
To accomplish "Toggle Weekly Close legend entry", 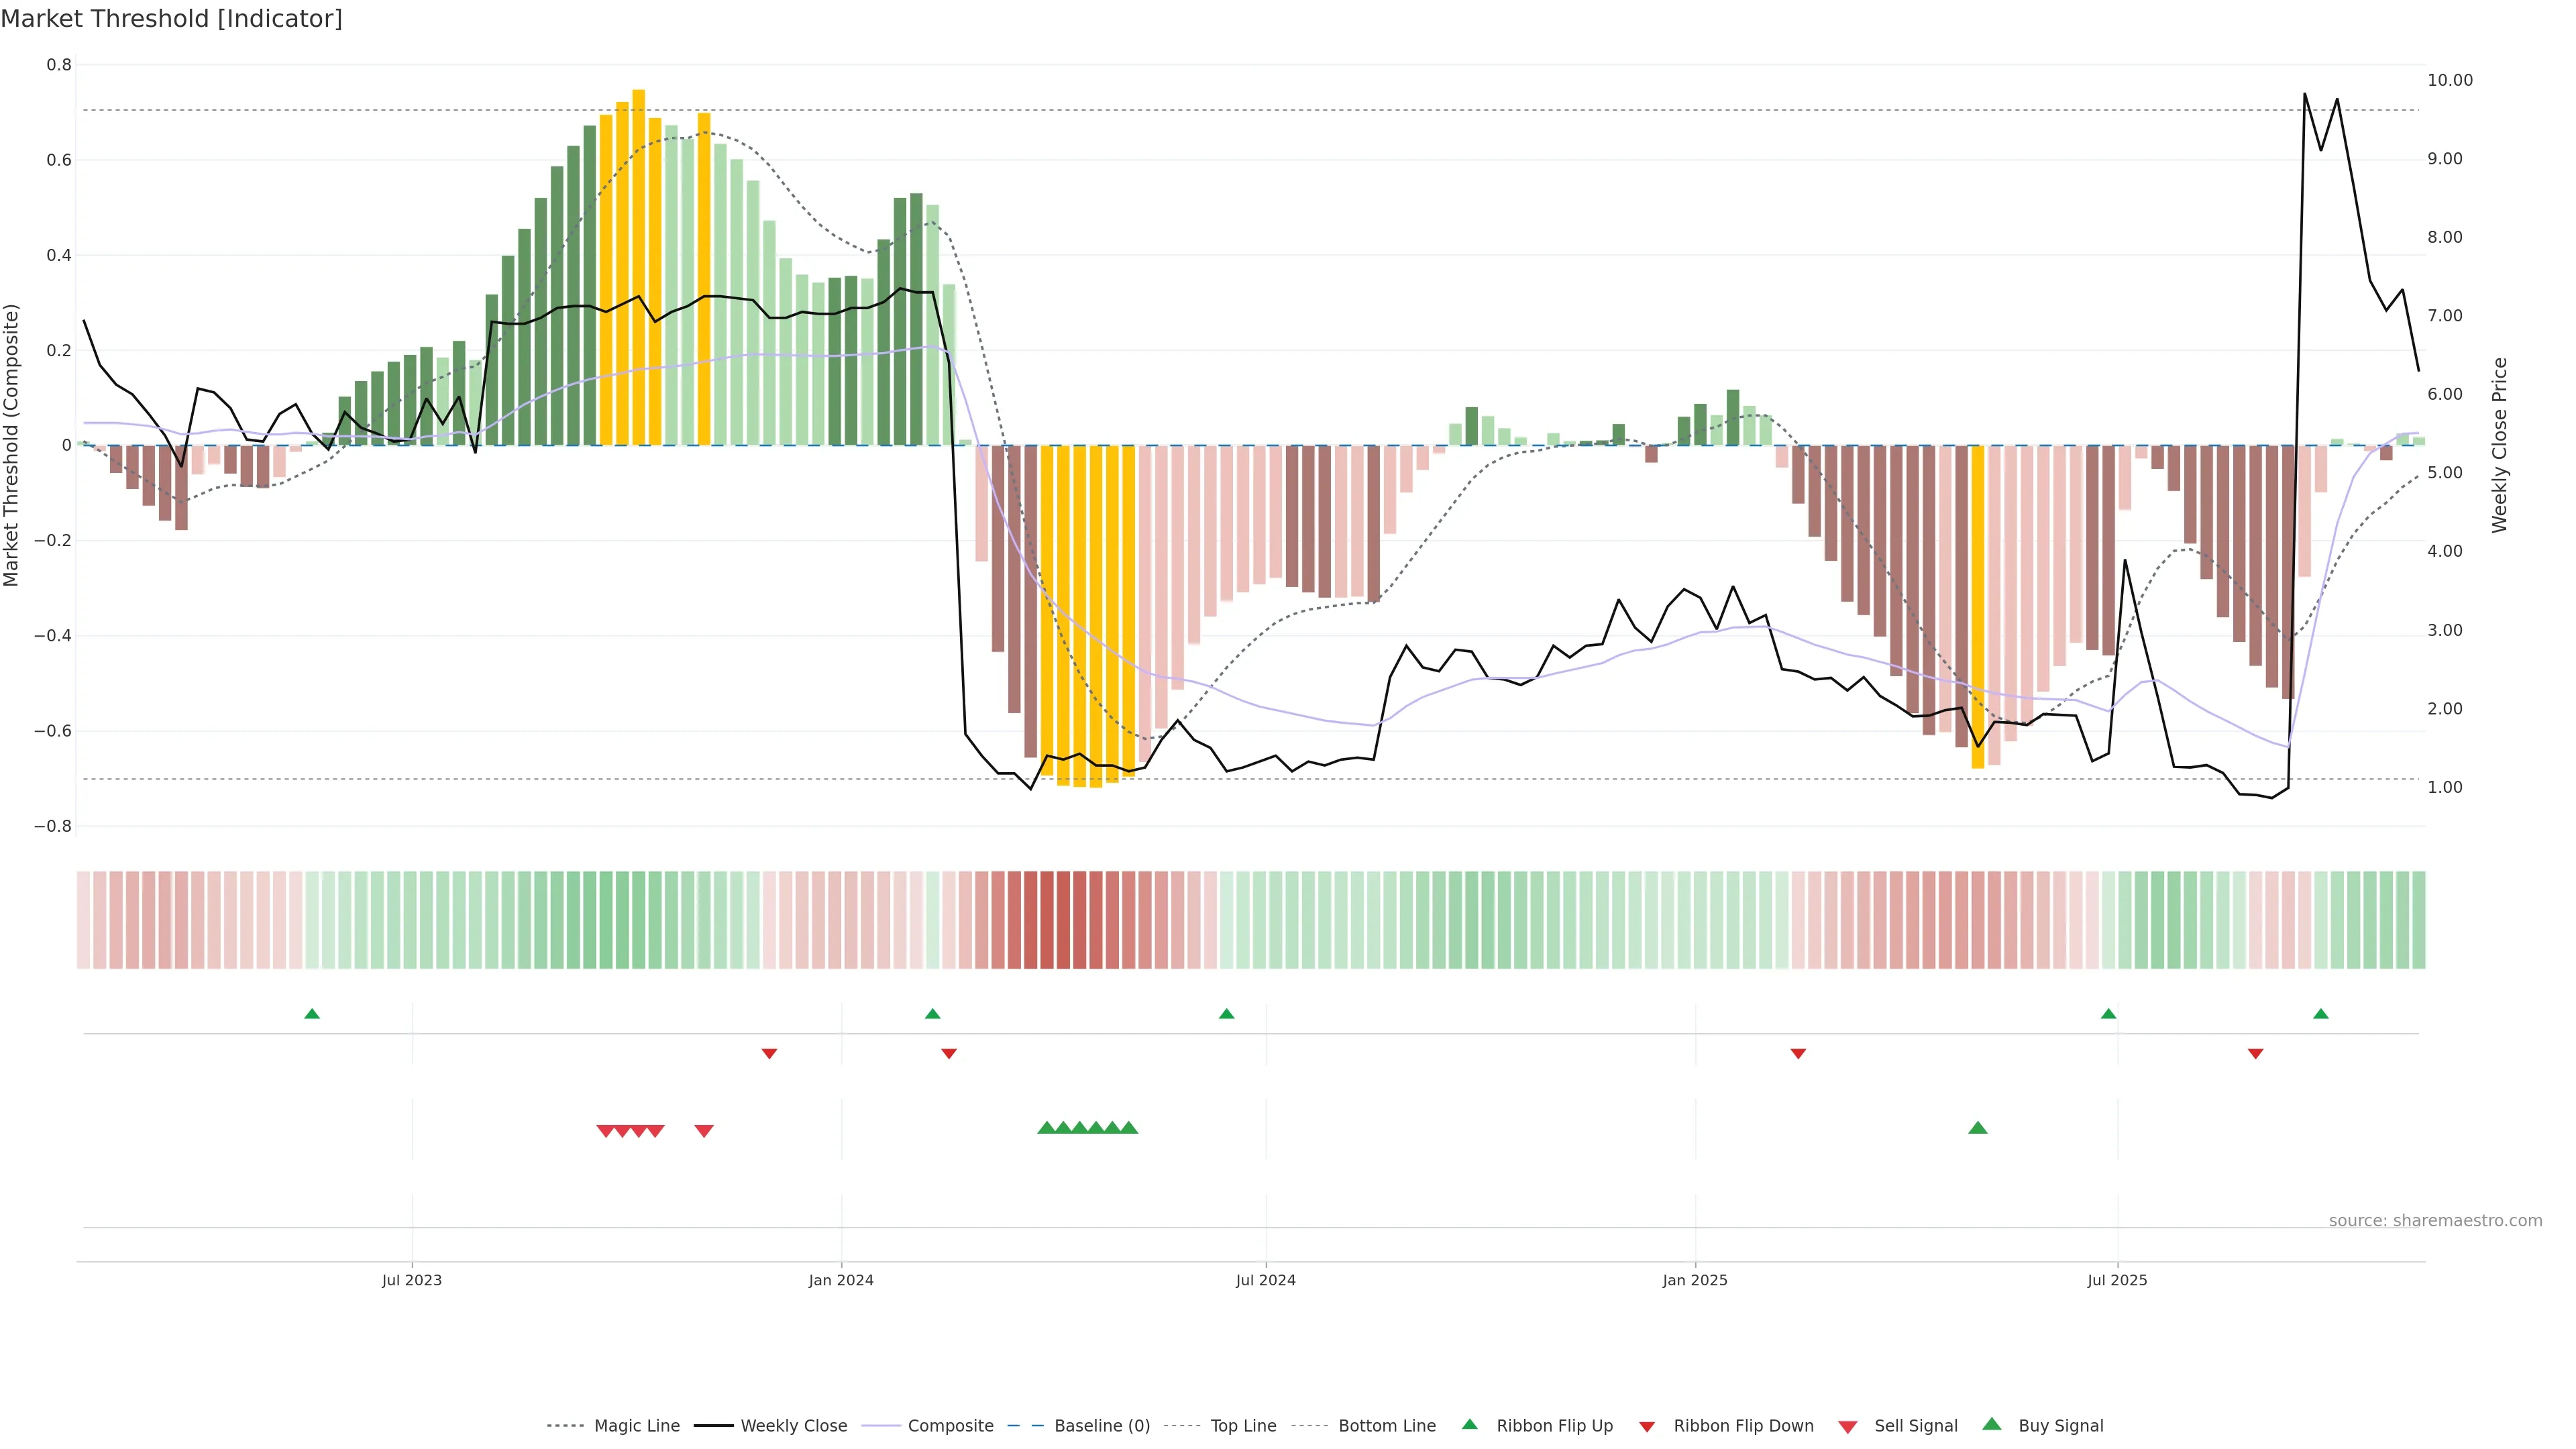I will [x=793, y=1425].
